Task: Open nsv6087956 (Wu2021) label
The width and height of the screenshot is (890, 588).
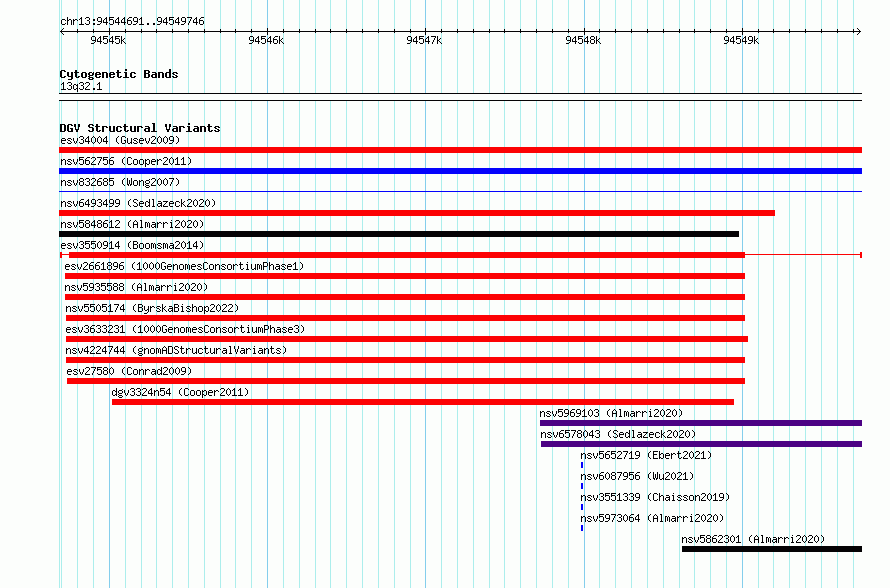Action: (x=637, y=476)
